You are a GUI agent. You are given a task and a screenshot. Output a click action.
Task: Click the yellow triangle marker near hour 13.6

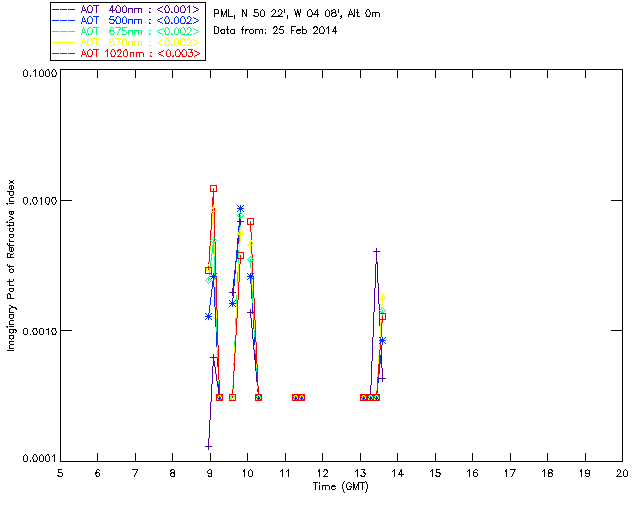(382, 298)
